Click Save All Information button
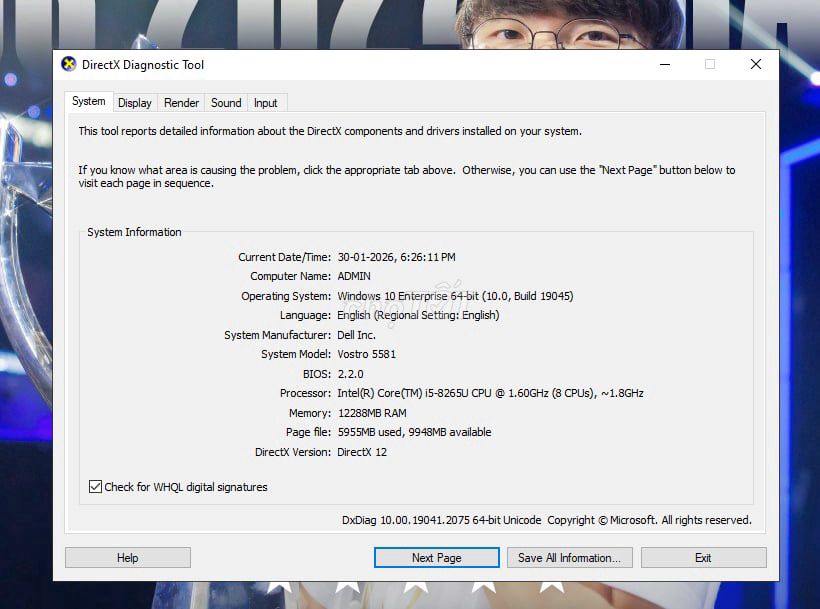Screen dimensions: 820x609 (568, 558)
